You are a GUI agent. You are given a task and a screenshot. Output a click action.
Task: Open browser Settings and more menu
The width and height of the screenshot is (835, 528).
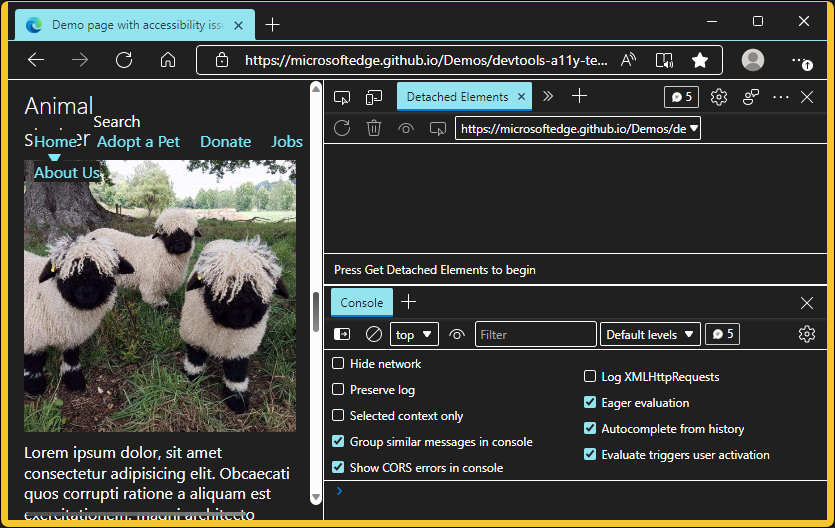point(801,61)
